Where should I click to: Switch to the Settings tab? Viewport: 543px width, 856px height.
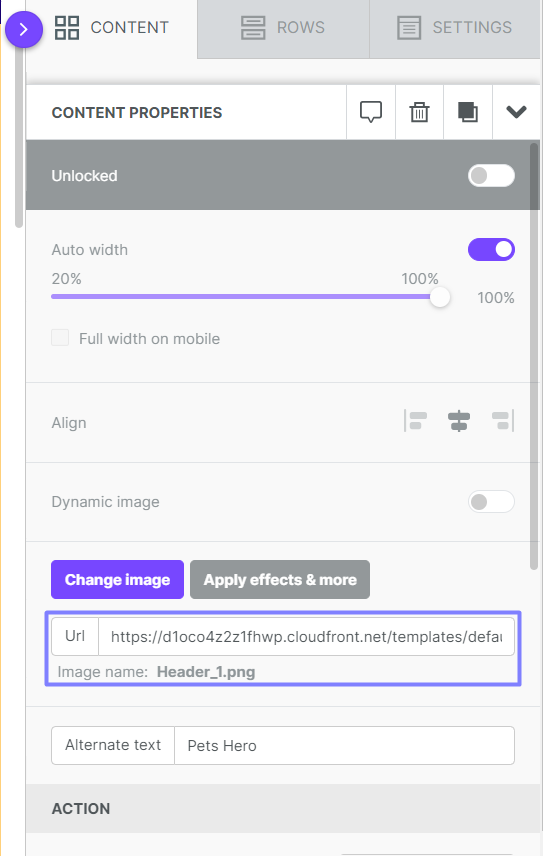click(x=455, y=29)
